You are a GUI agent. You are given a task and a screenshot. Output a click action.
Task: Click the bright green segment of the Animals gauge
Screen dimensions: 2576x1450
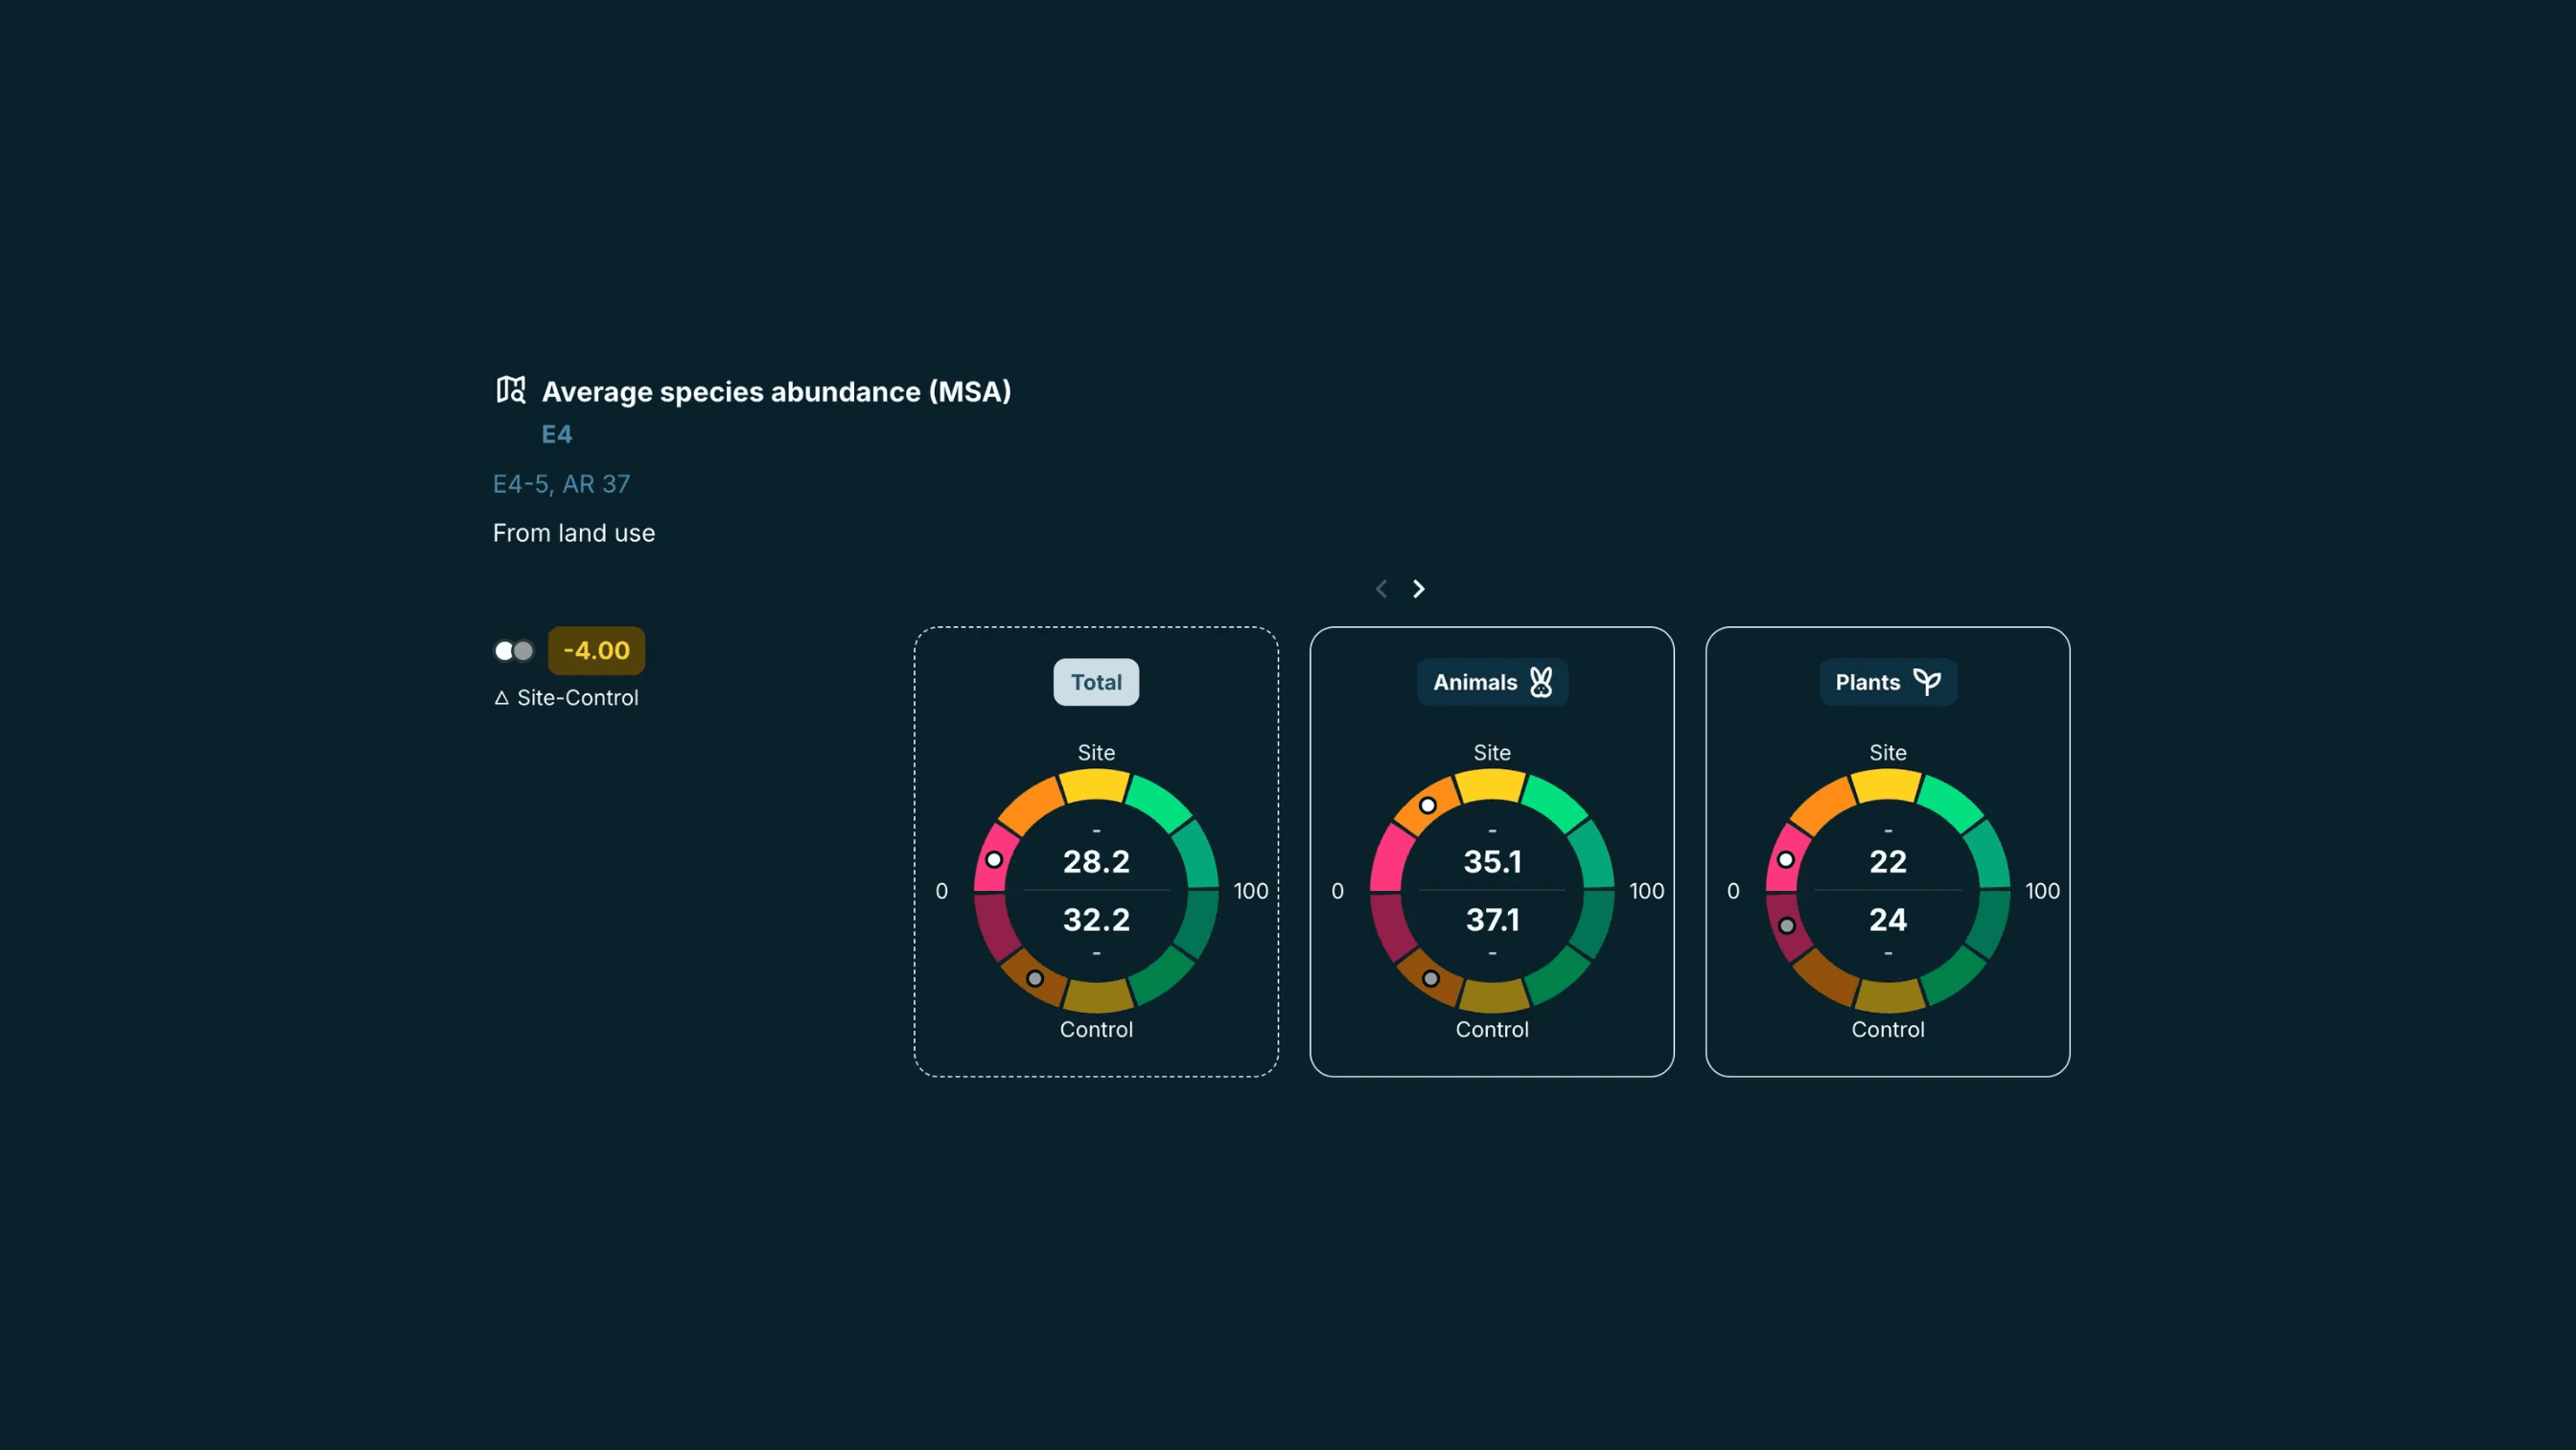click(x=1555, y=803)
